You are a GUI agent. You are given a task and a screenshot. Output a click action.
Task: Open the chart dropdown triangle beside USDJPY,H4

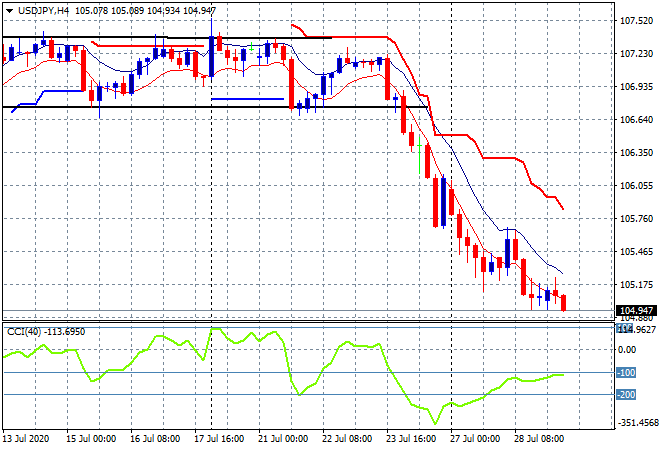click(9, 11)
